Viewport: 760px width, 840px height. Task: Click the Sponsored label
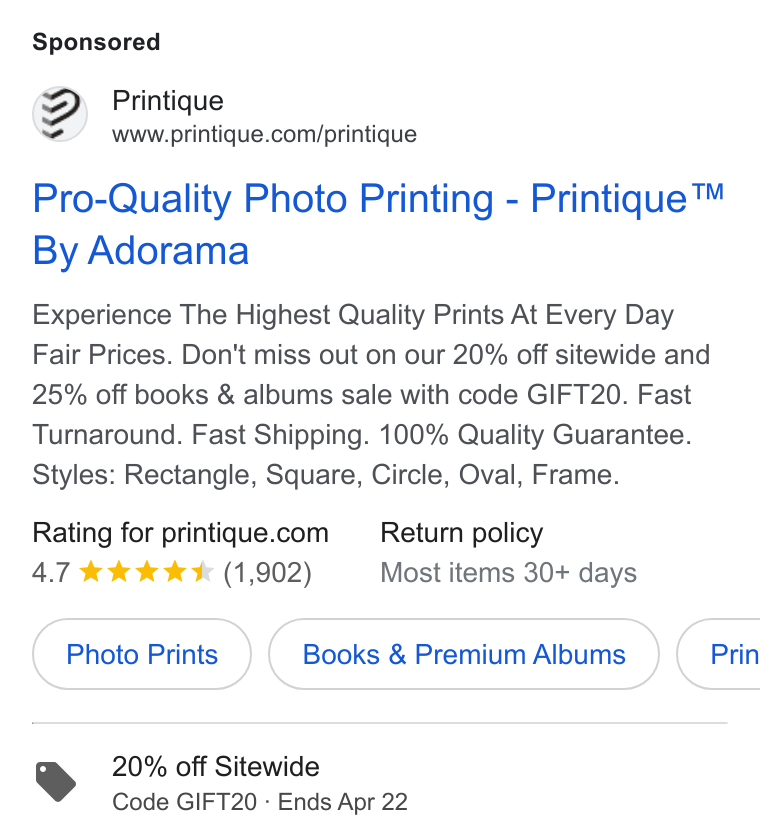[96, 42]
